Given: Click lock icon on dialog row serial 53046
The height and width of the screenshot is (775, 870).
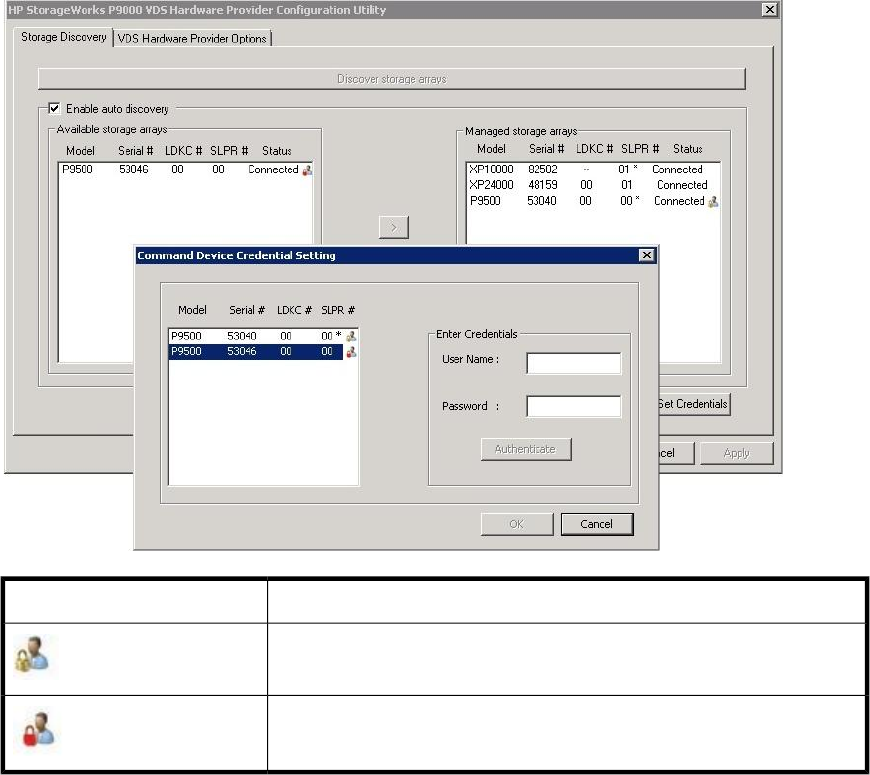Looking at the screenshot, I should (x=351, y=352).
